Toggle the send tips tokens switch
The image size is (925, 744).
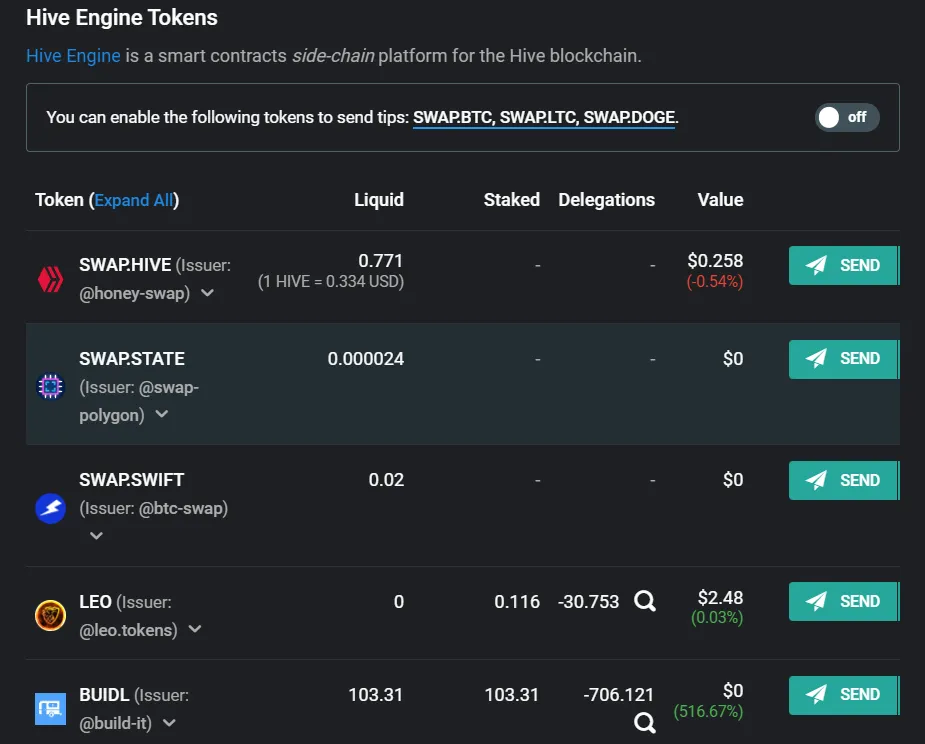coord(847,117)
